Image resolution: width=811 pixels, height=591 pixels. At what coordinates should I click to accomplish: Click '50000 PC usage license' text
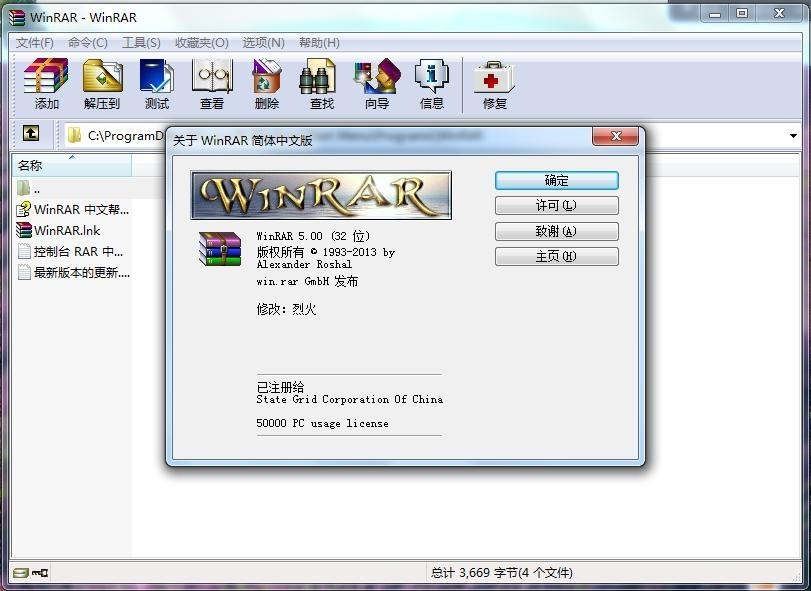point(322,423)
